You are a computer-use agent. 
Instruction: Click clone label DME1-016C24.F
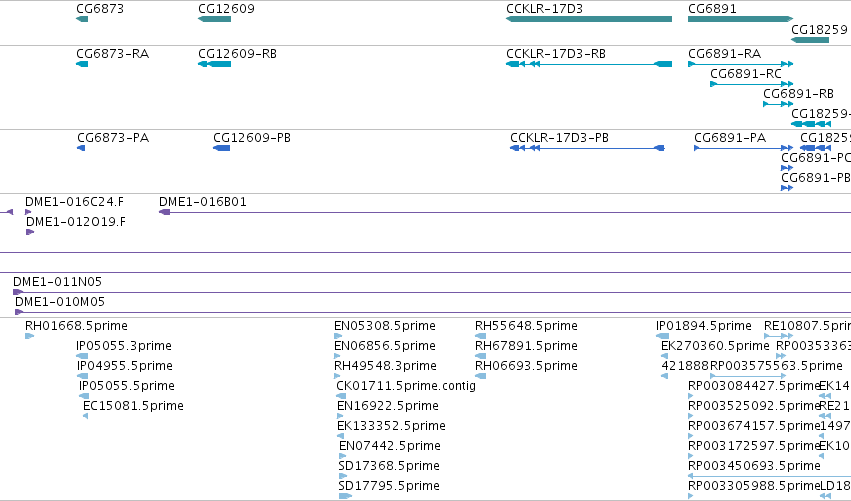[74, 202]
